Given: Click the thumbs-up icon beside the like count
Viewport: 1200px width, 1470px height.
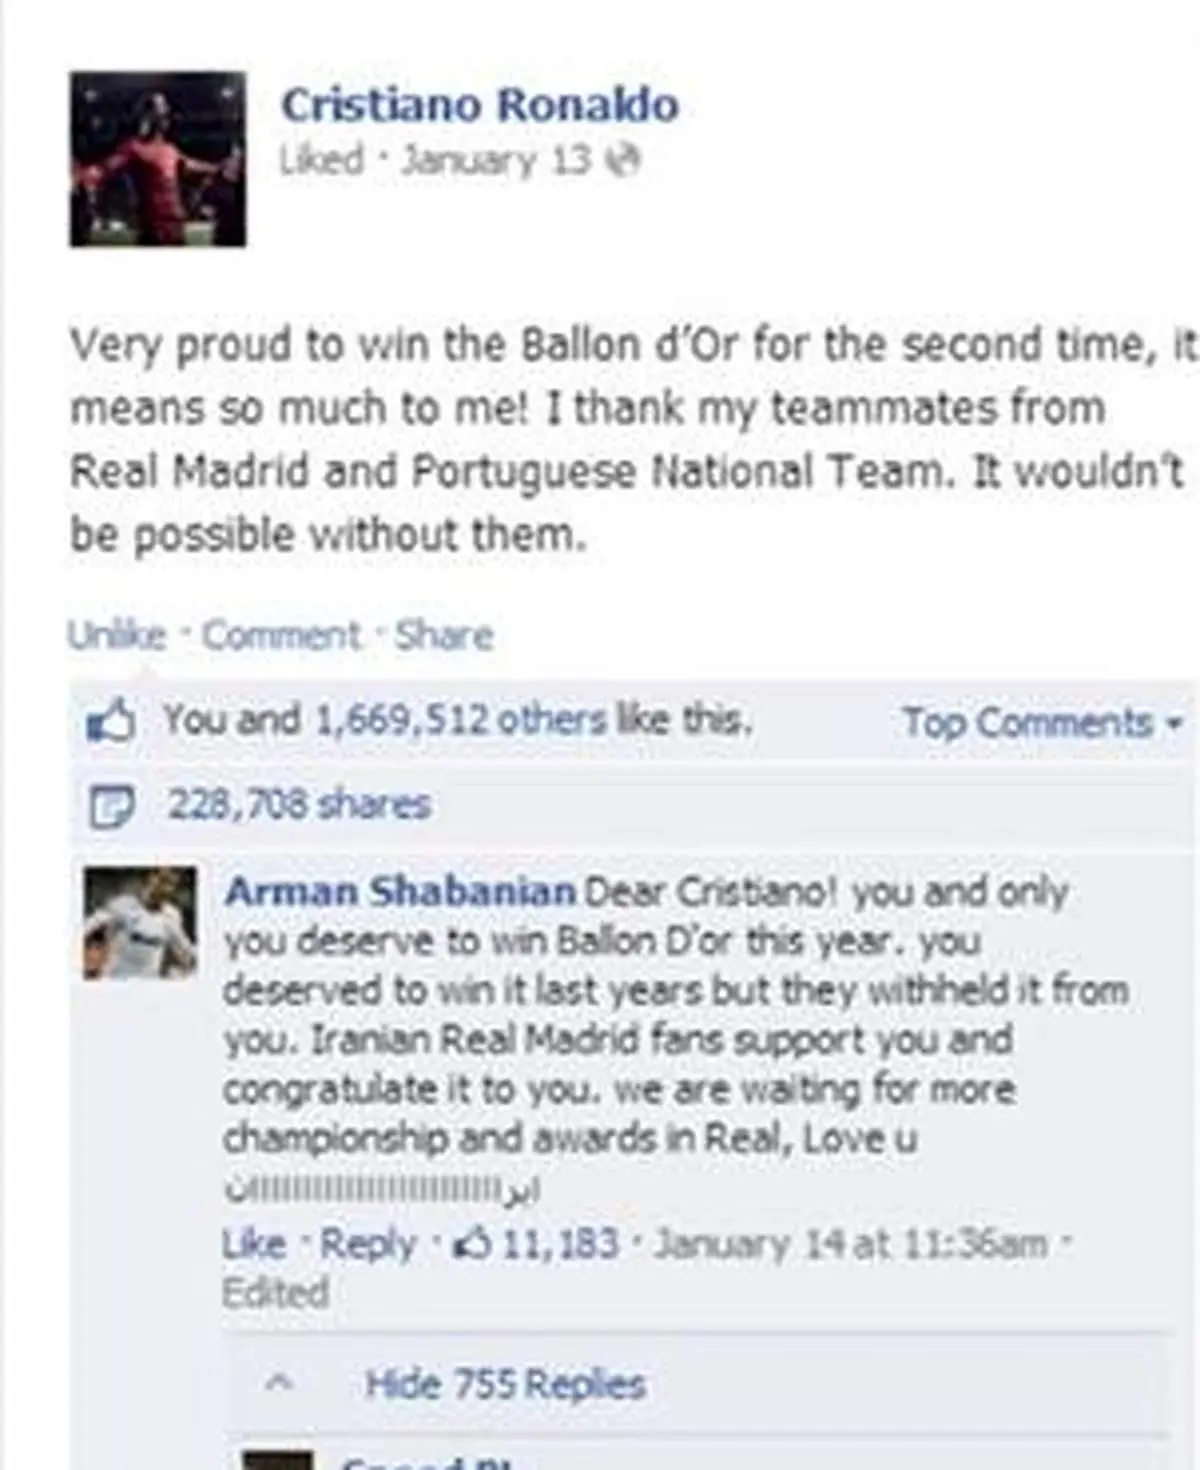Looking at the screenshot, I should click(109, 720).
